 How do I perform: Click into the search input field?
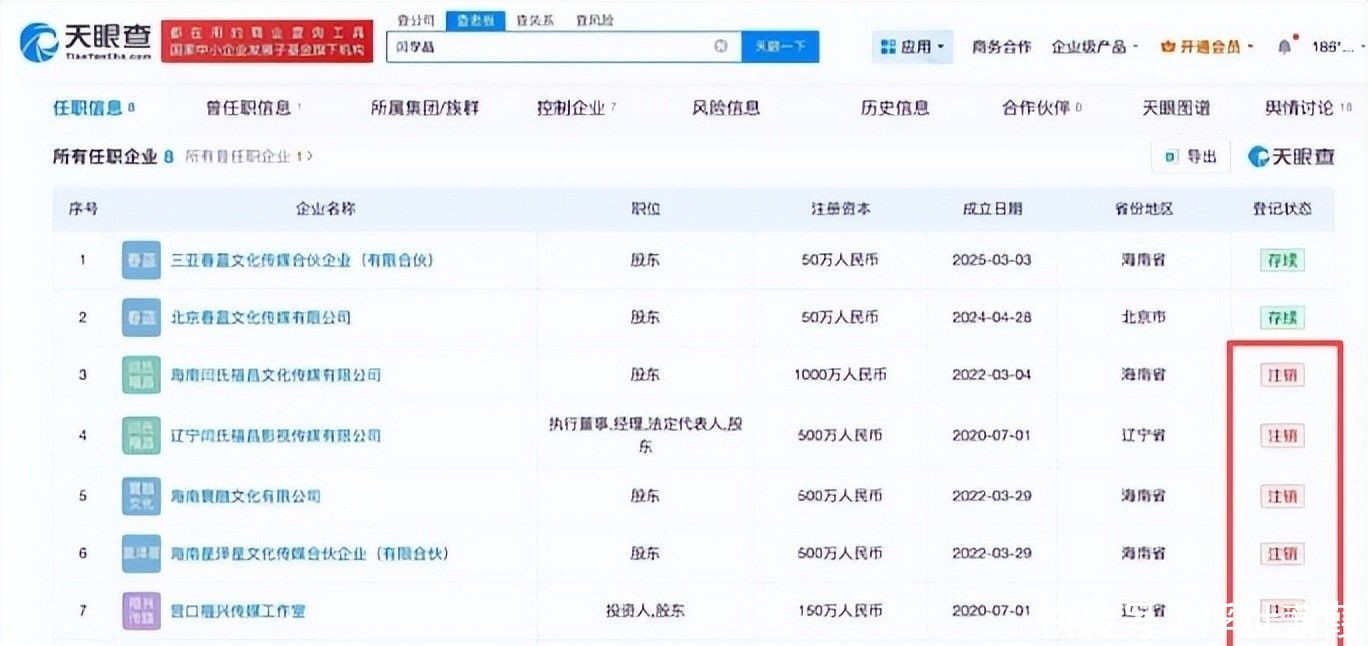tap(550, 46)
